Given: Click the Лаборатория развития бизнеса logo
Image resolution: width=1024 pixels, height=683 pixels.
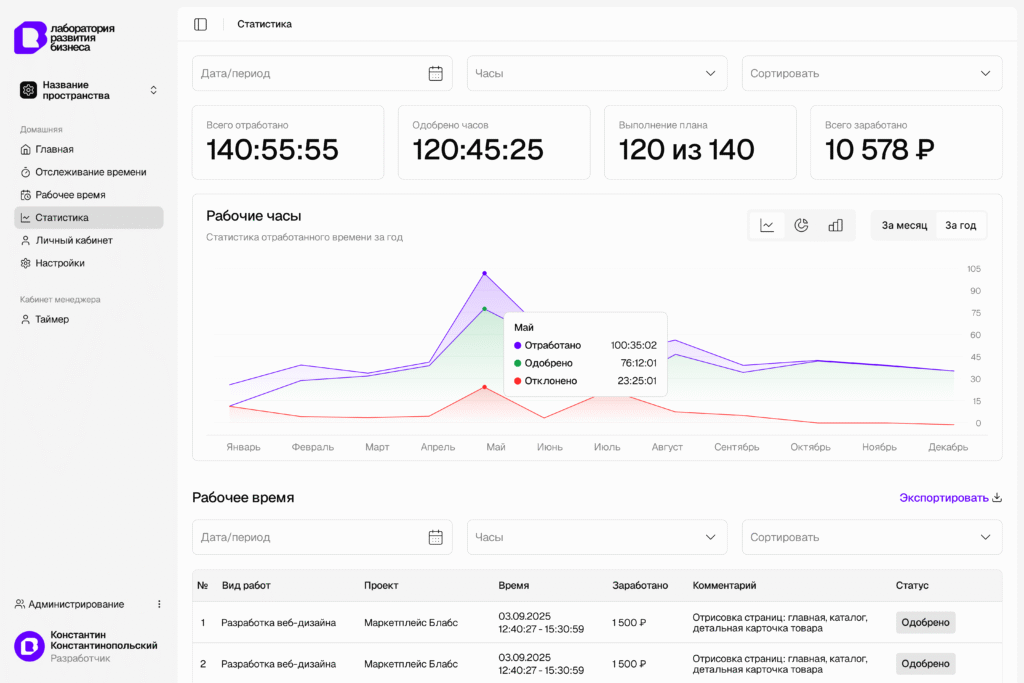Looking at the screenshot, I should click(65, 38).
